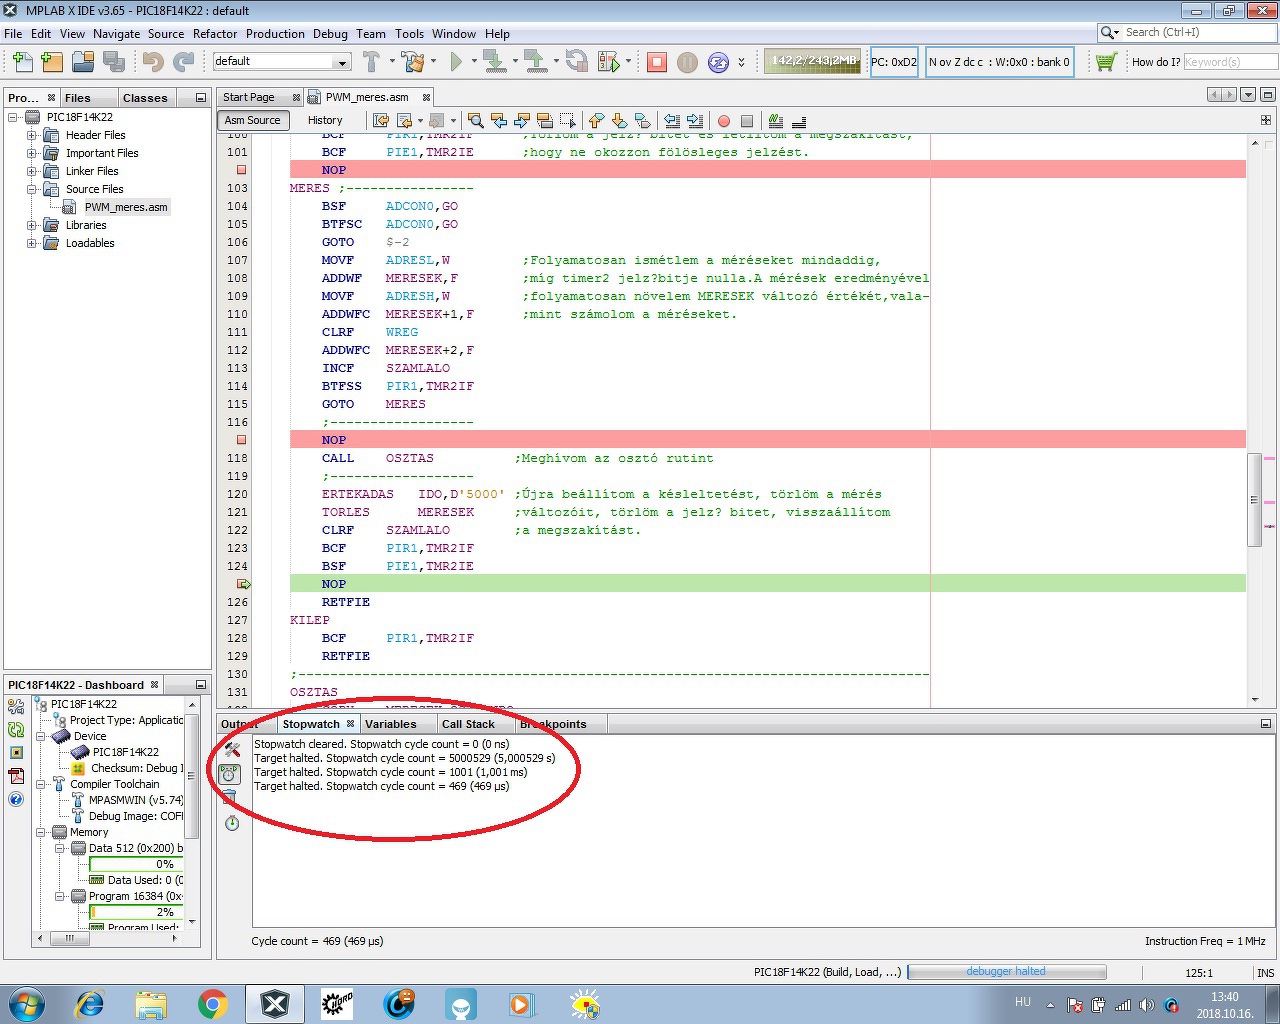
Task: Click the New Project toolbar icon
Action: [x=52, y=62]
